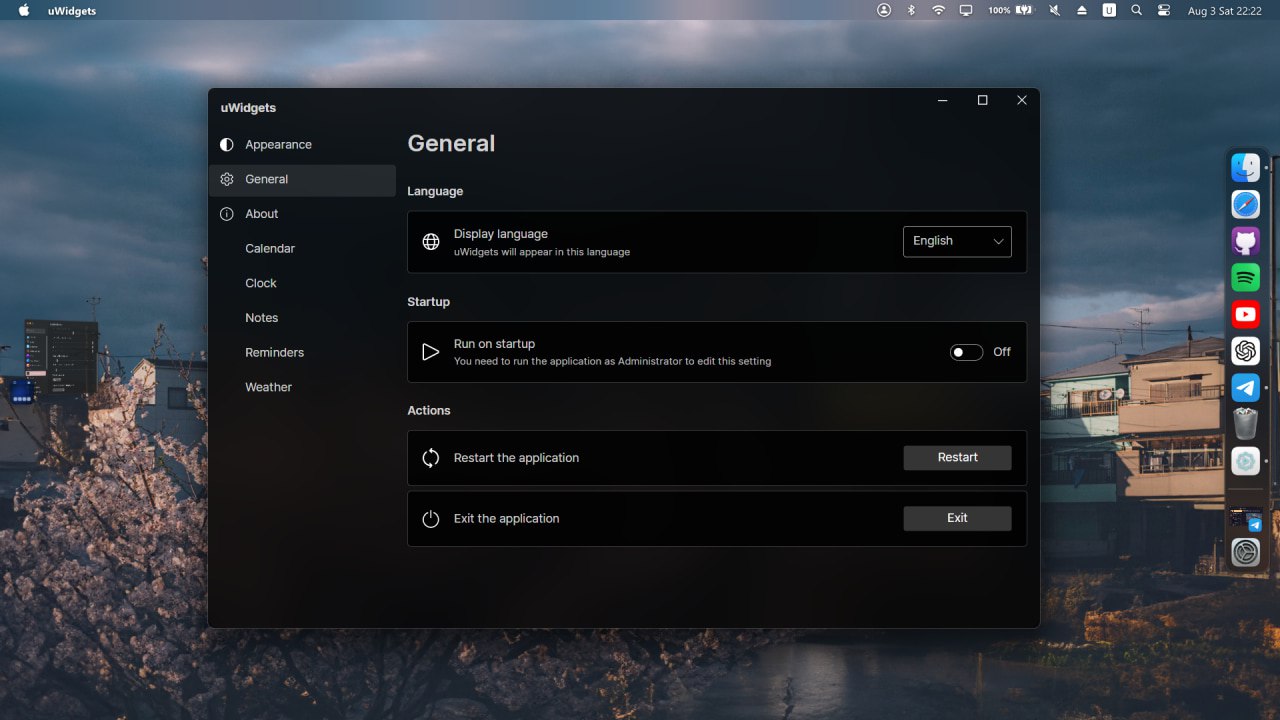Click the muted volume icon in menu bar

1054,10
